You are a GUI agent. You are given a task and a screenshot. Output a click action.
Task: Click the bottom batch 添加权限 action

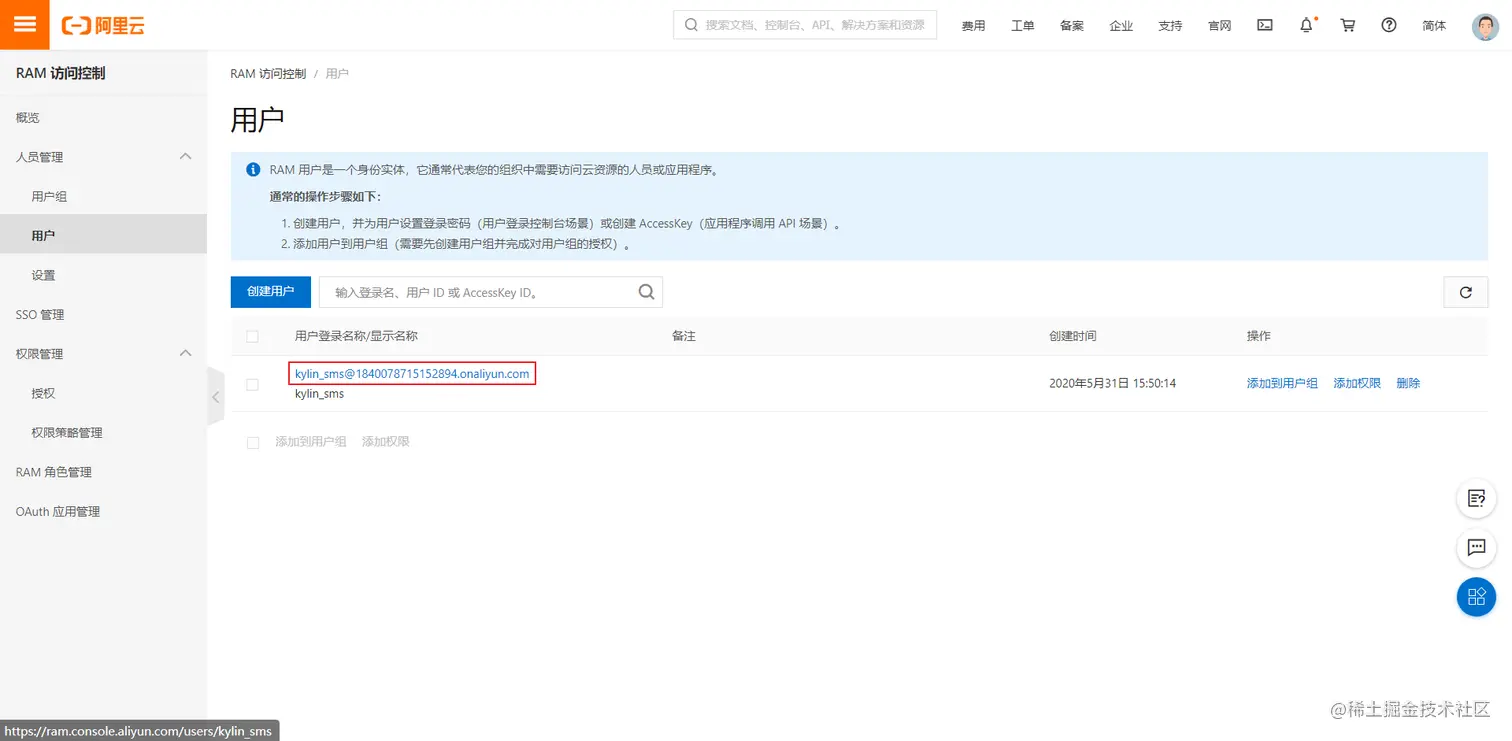coord(386,442)
